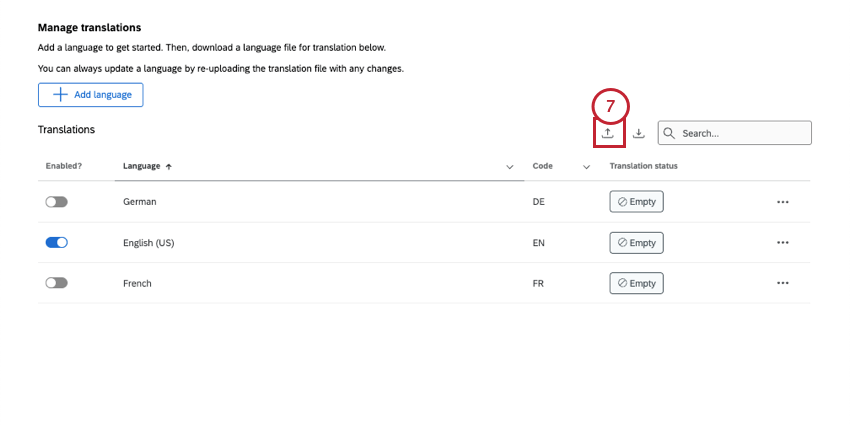The image size is (850, 425).
Task: Click the download translations icon
Action: point(639,133)
